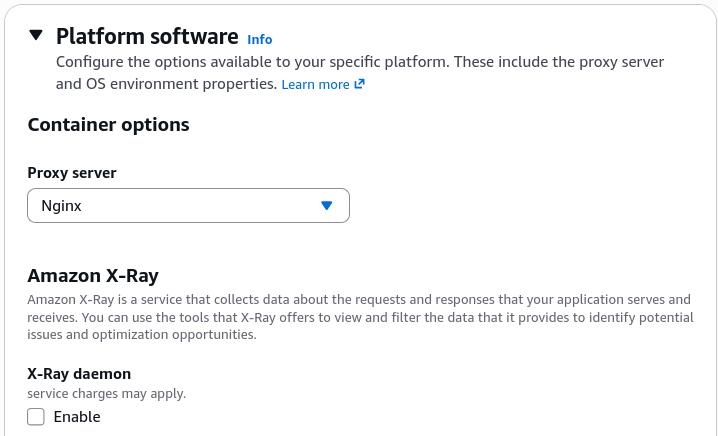Viewport: 718px width, 436px height.
Task: Tick the X-Ray daemon Enable checkbox
Action: (36, 417)
